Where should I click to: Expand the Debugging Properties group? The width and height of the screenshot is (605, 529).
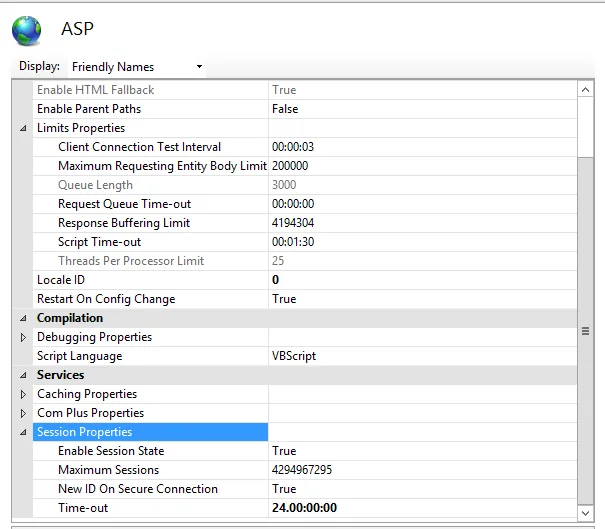click(24, 338)
